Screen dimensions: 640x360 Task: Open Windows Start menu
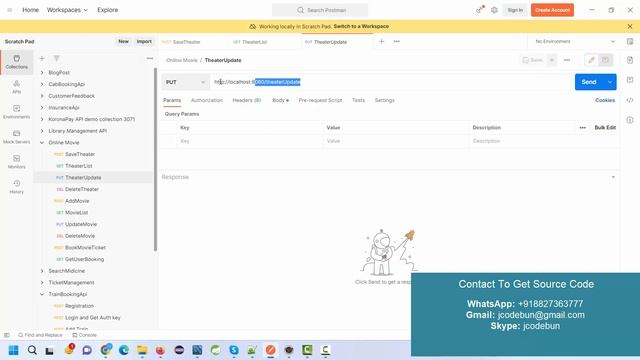pos(13,350)
